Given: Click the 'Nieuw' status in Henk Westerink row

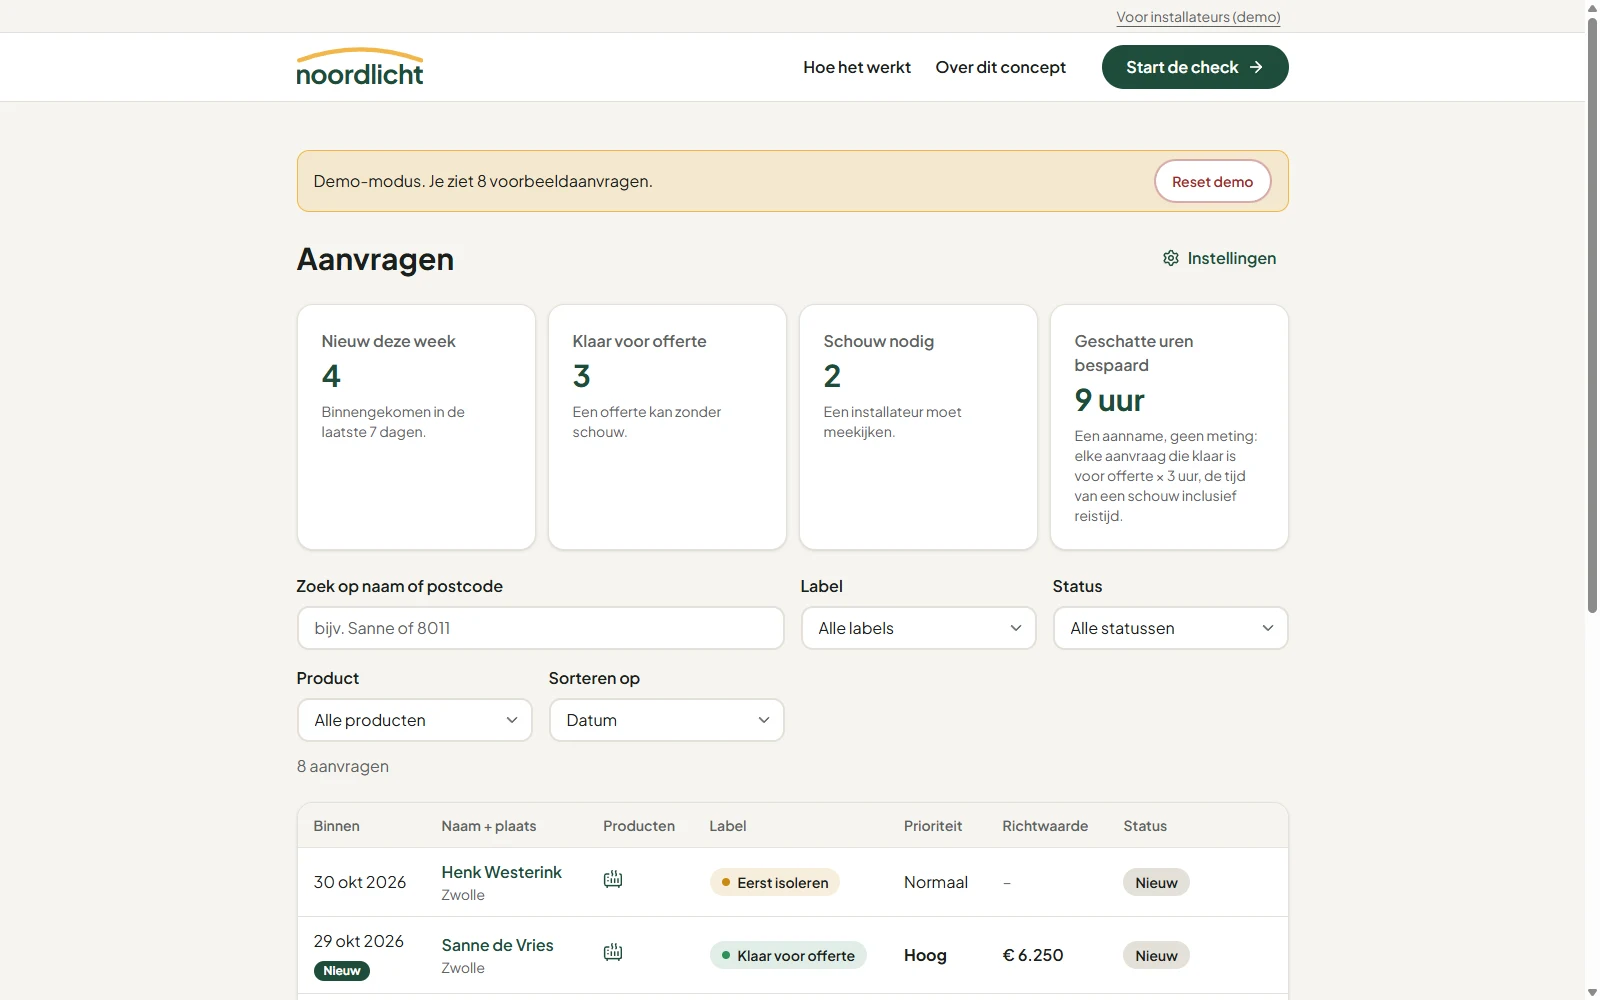Looking at the screenshot, I should coord(1156,882).
